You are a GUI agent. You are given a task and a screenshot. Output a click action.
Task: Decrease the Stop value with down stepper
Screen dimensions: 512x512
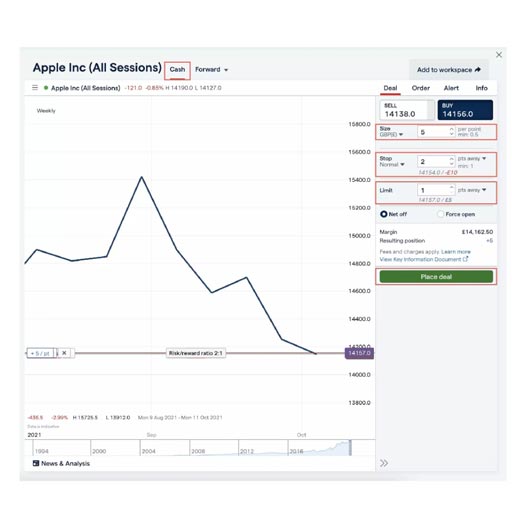pyautogui.click(x=452, y=164)
